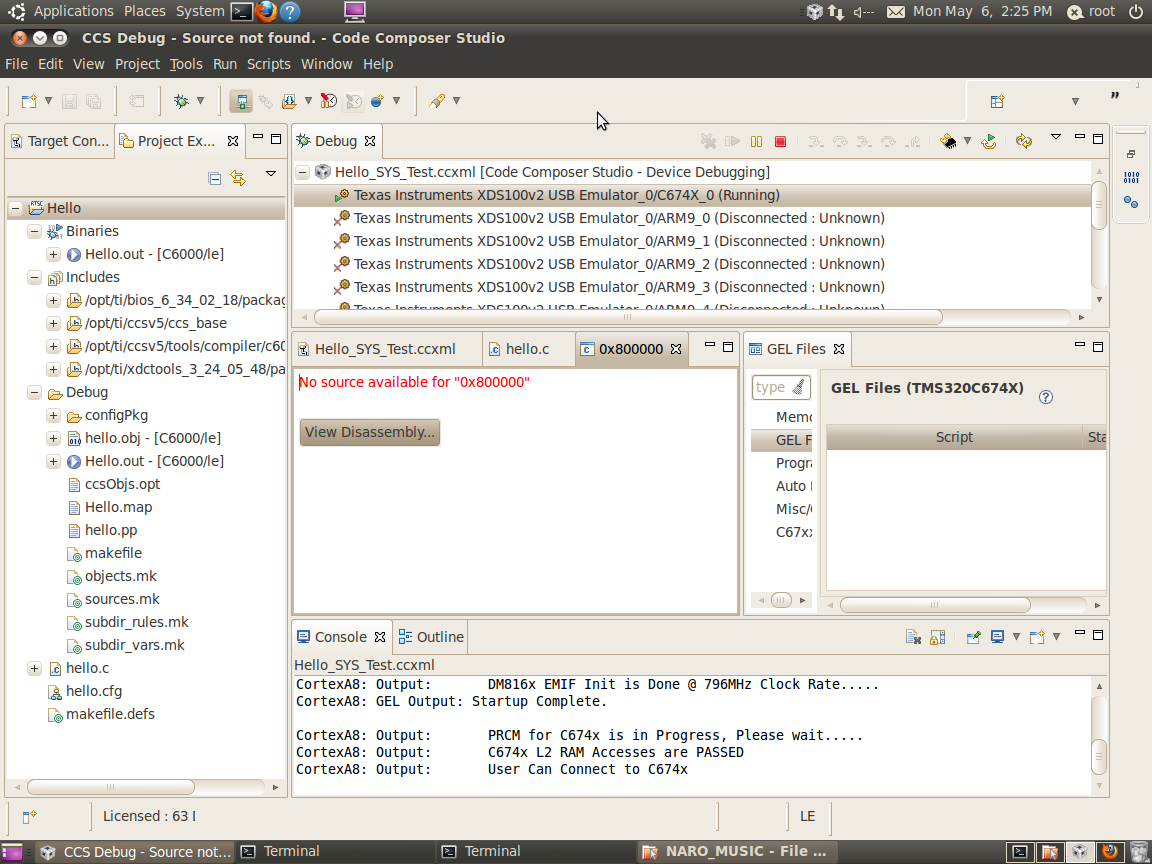The image size is (1152, 864).
Task: Click the Debug bug icon in main toolbar
Action: pos(181,101)
